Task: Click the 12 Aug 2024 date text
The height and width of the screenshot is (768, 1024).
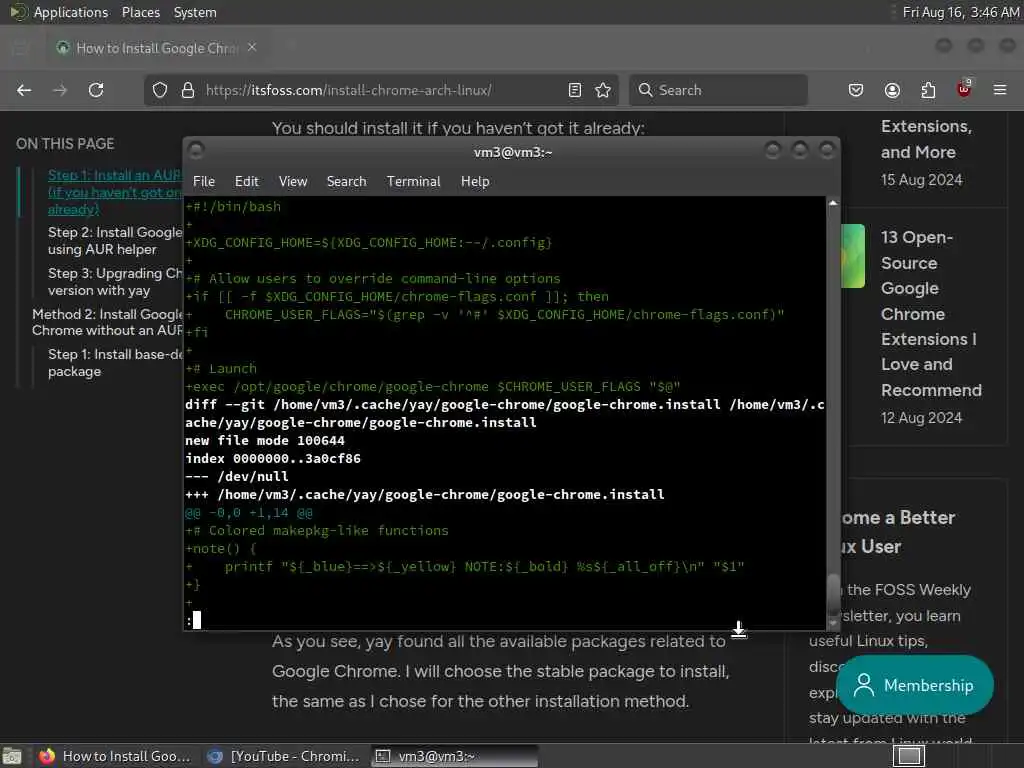Action: pos(921,417)
